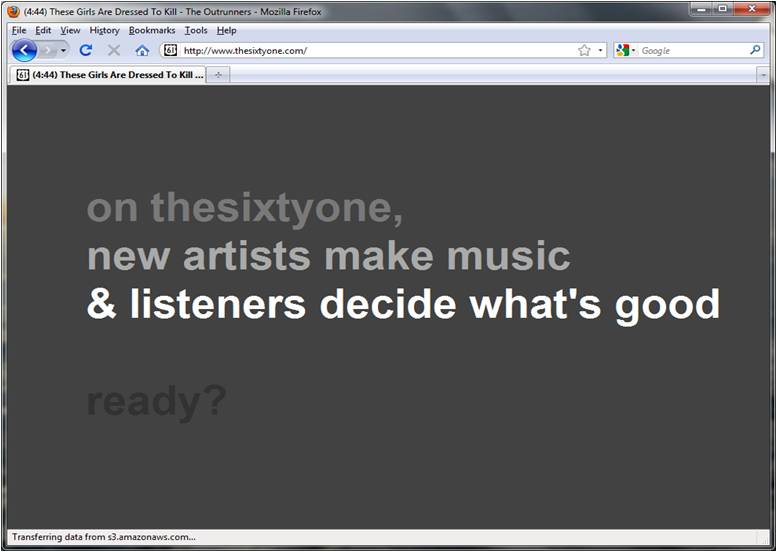List all tabs dropdown arrow

click(x=763, y=75)
